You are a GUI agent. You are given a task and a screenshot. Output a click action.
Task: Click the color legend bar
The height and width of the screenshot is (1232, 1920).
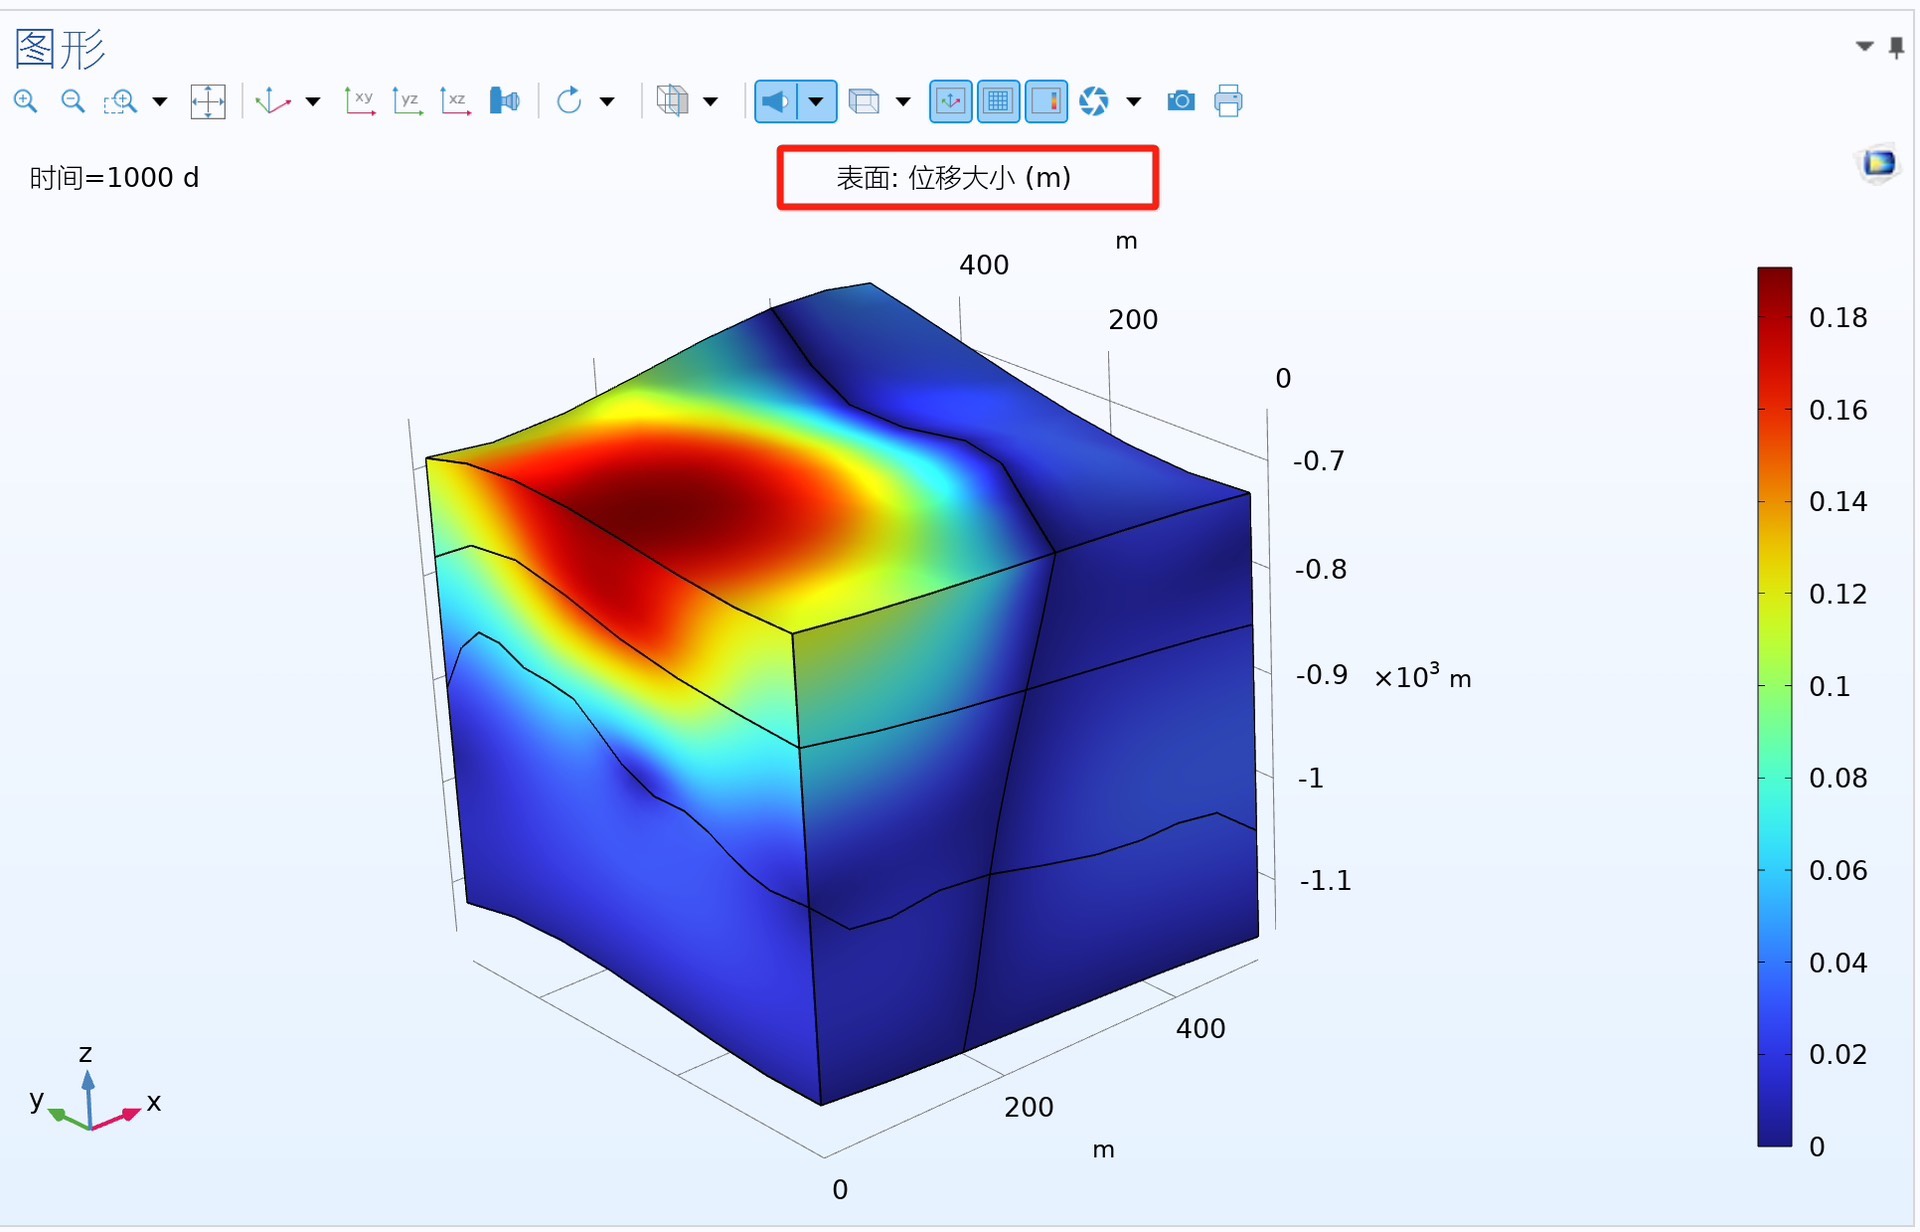(1774, 705)
